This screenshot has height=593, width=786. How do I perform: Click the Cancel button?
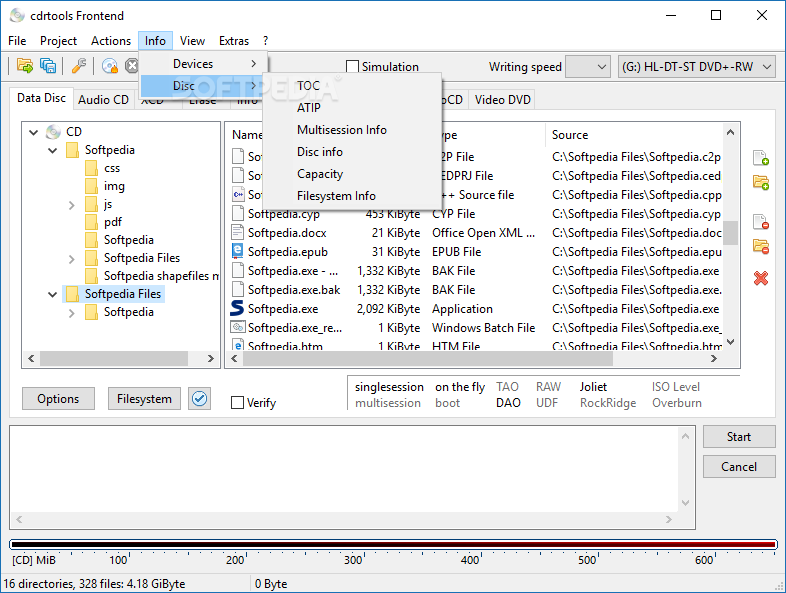pos(739,467)
